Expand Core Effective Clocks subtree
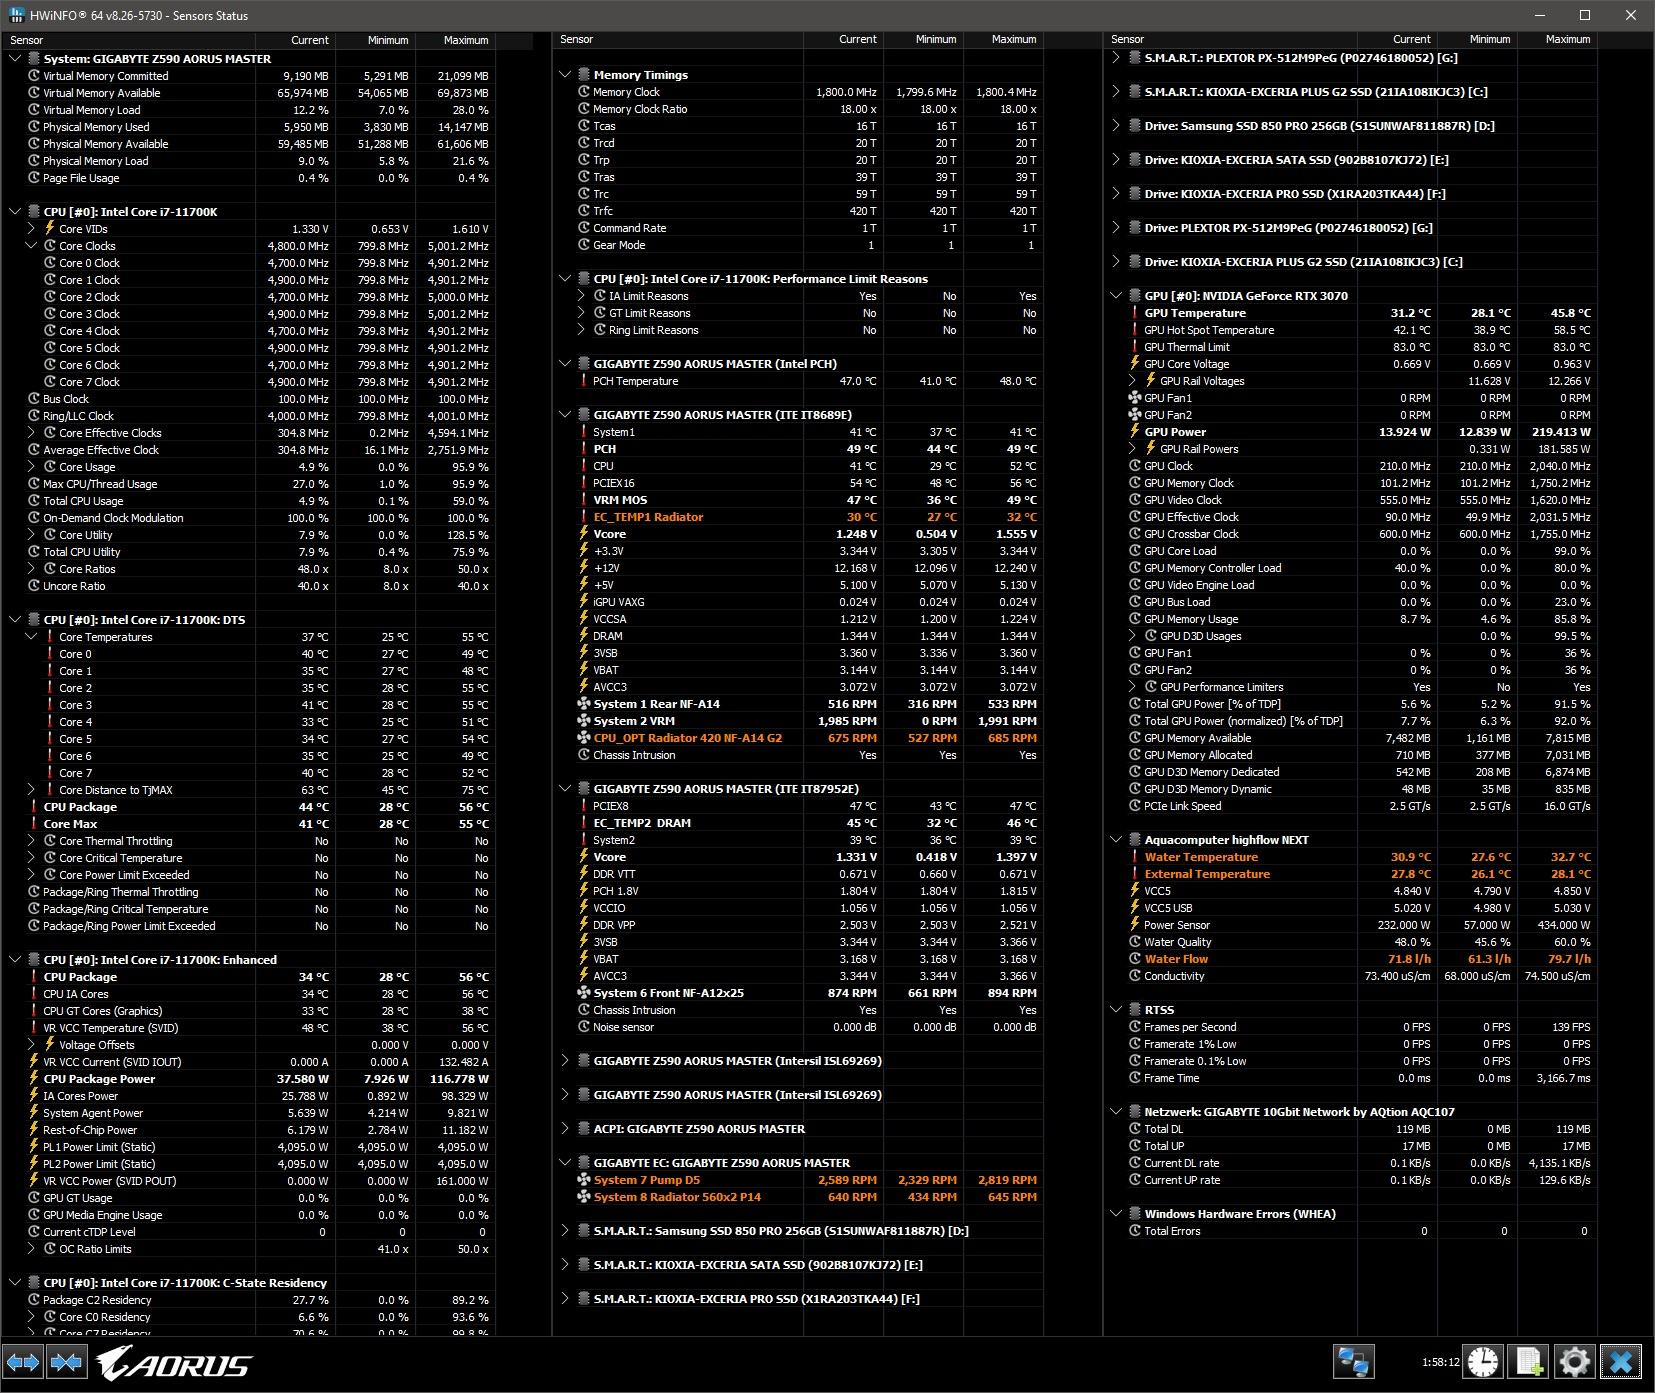The image size is (1655, 1393). click(31, 433)
